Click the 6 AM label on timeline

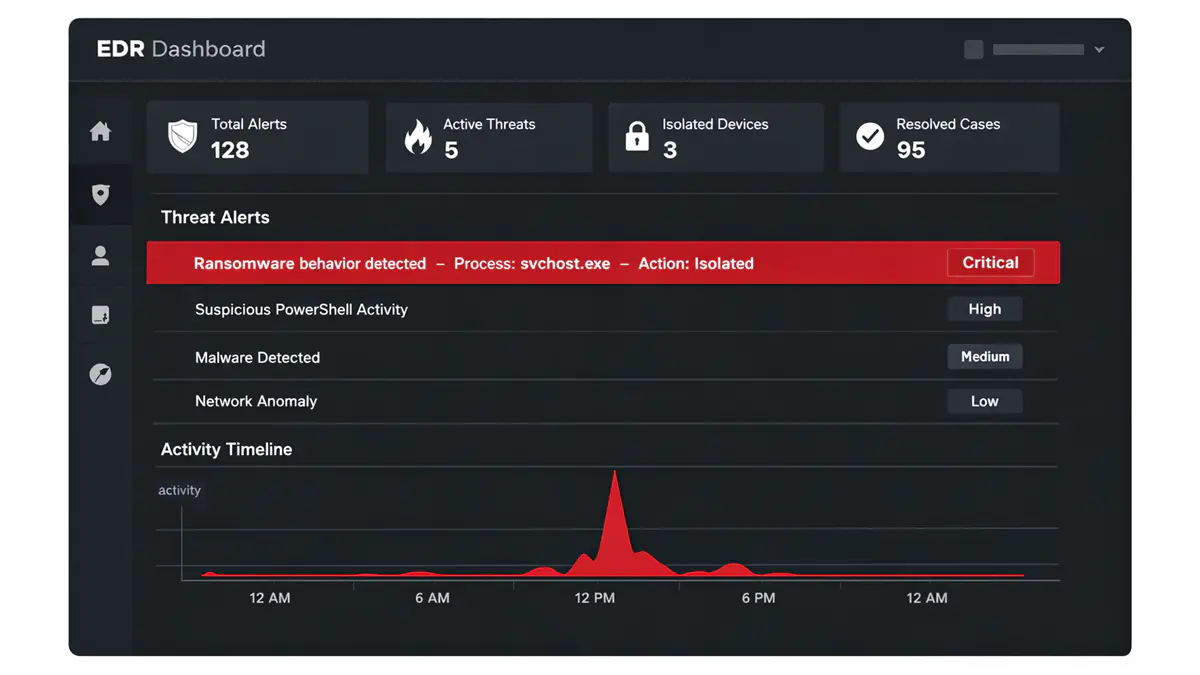coord(432,598)
